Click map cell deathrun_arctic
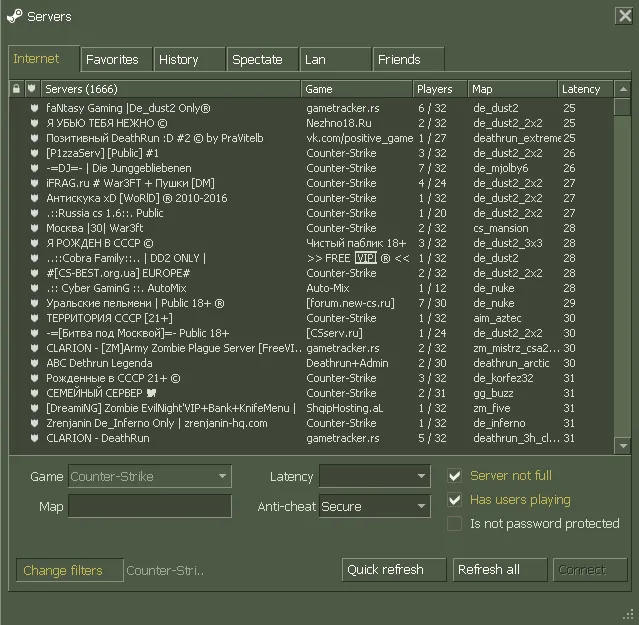This screenshot has height=625, width=639. pos(511,363)
